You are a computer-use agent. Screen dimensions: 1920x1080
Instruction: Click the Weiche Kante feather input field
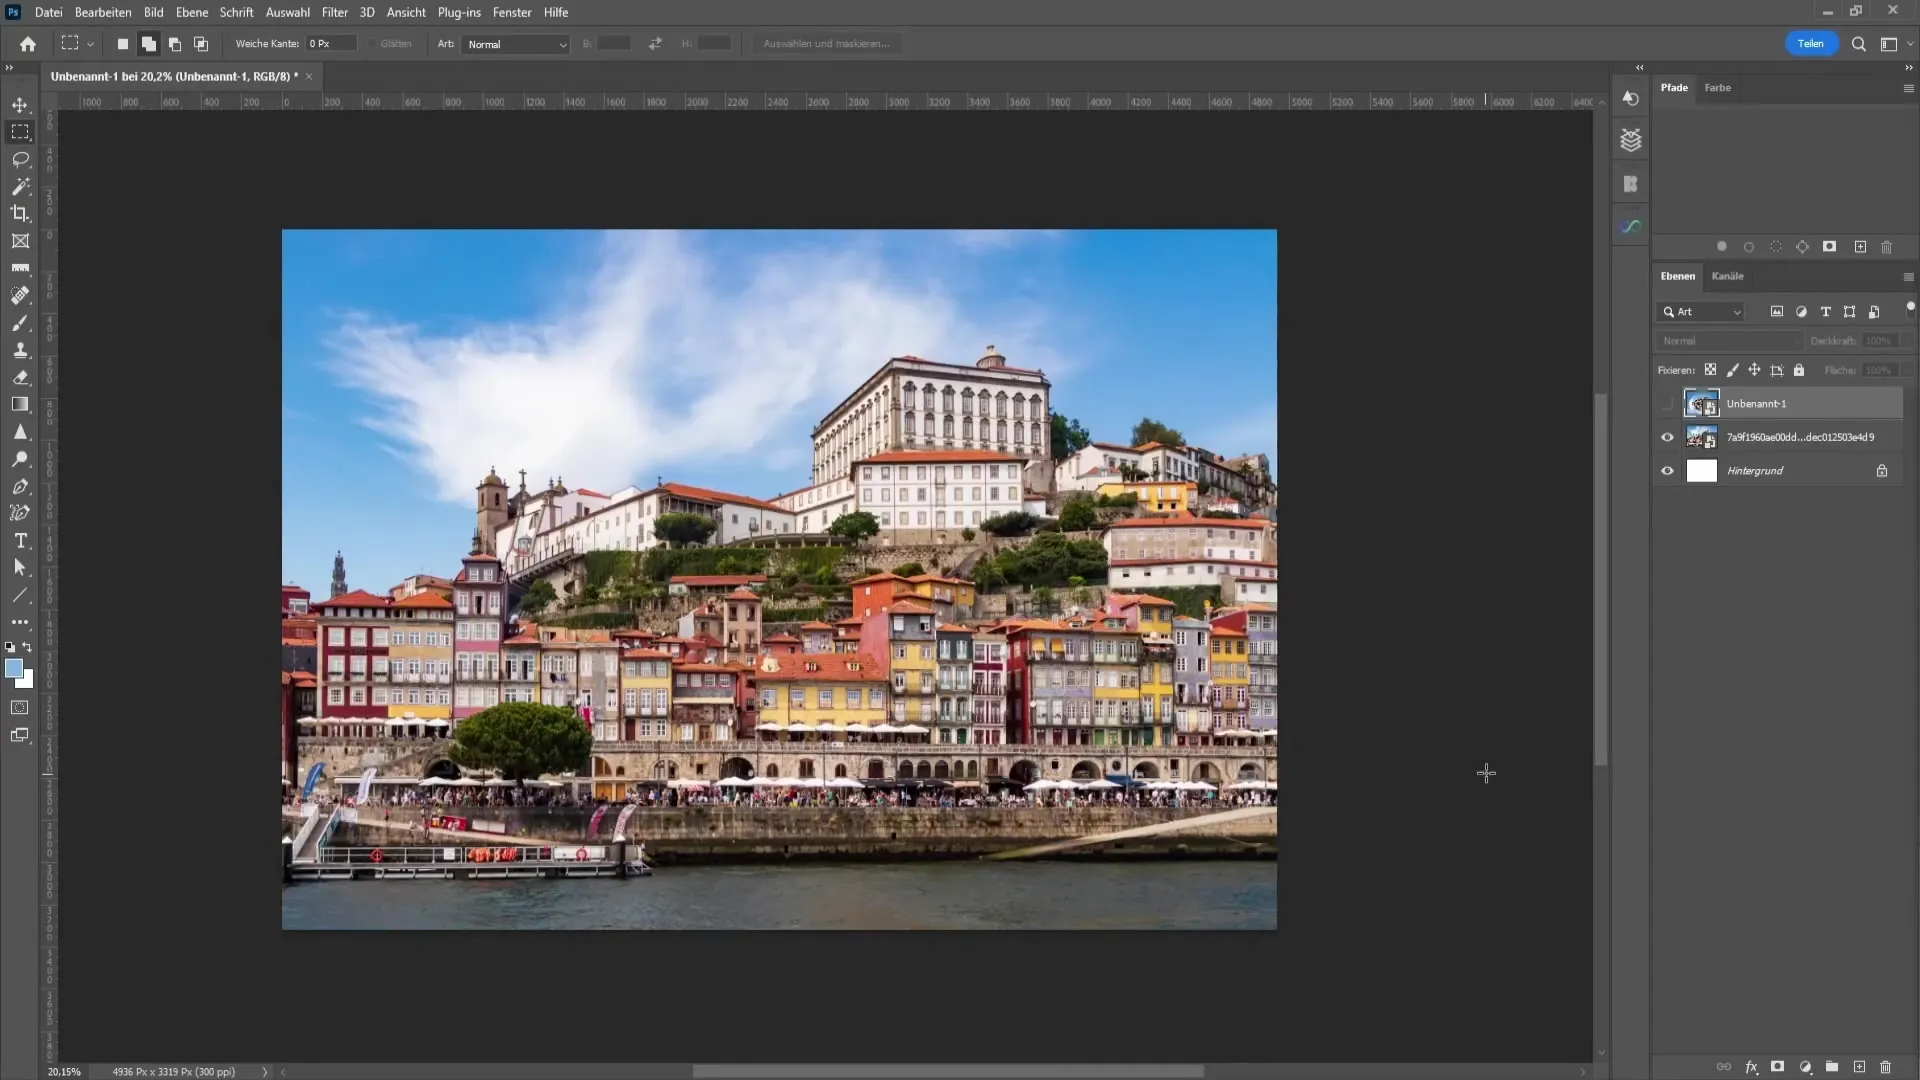click(331, 44)
